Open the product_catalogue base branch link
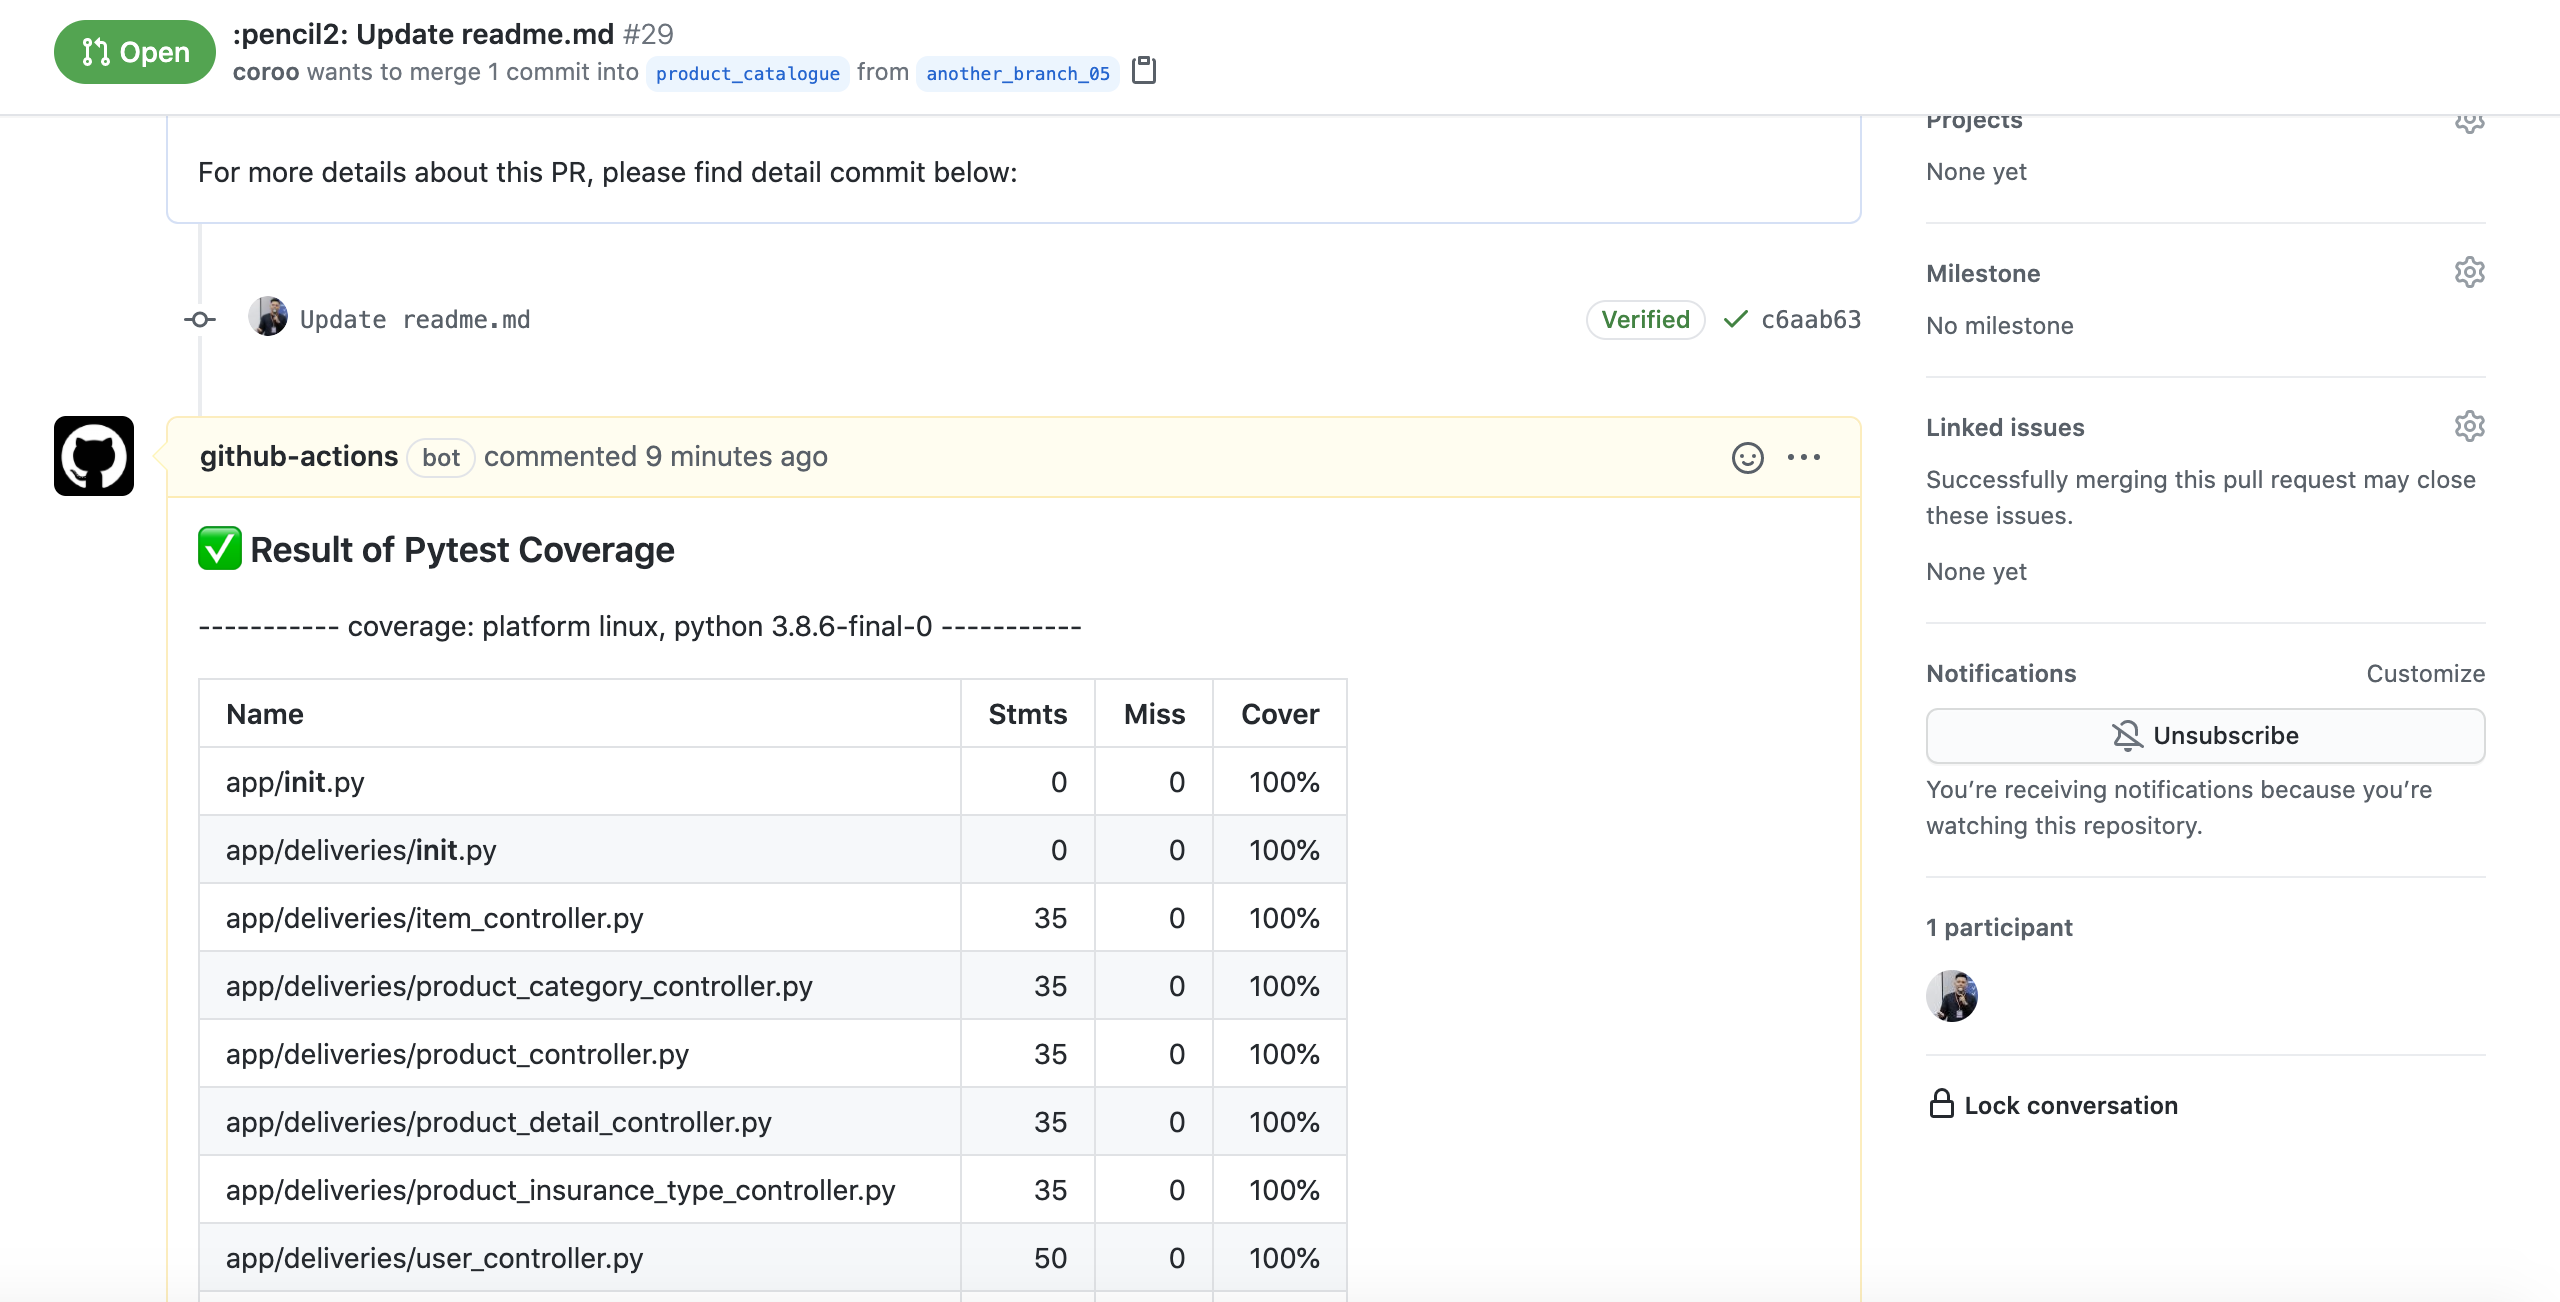Viewport: 2560px width, 1302px height. 748,73
